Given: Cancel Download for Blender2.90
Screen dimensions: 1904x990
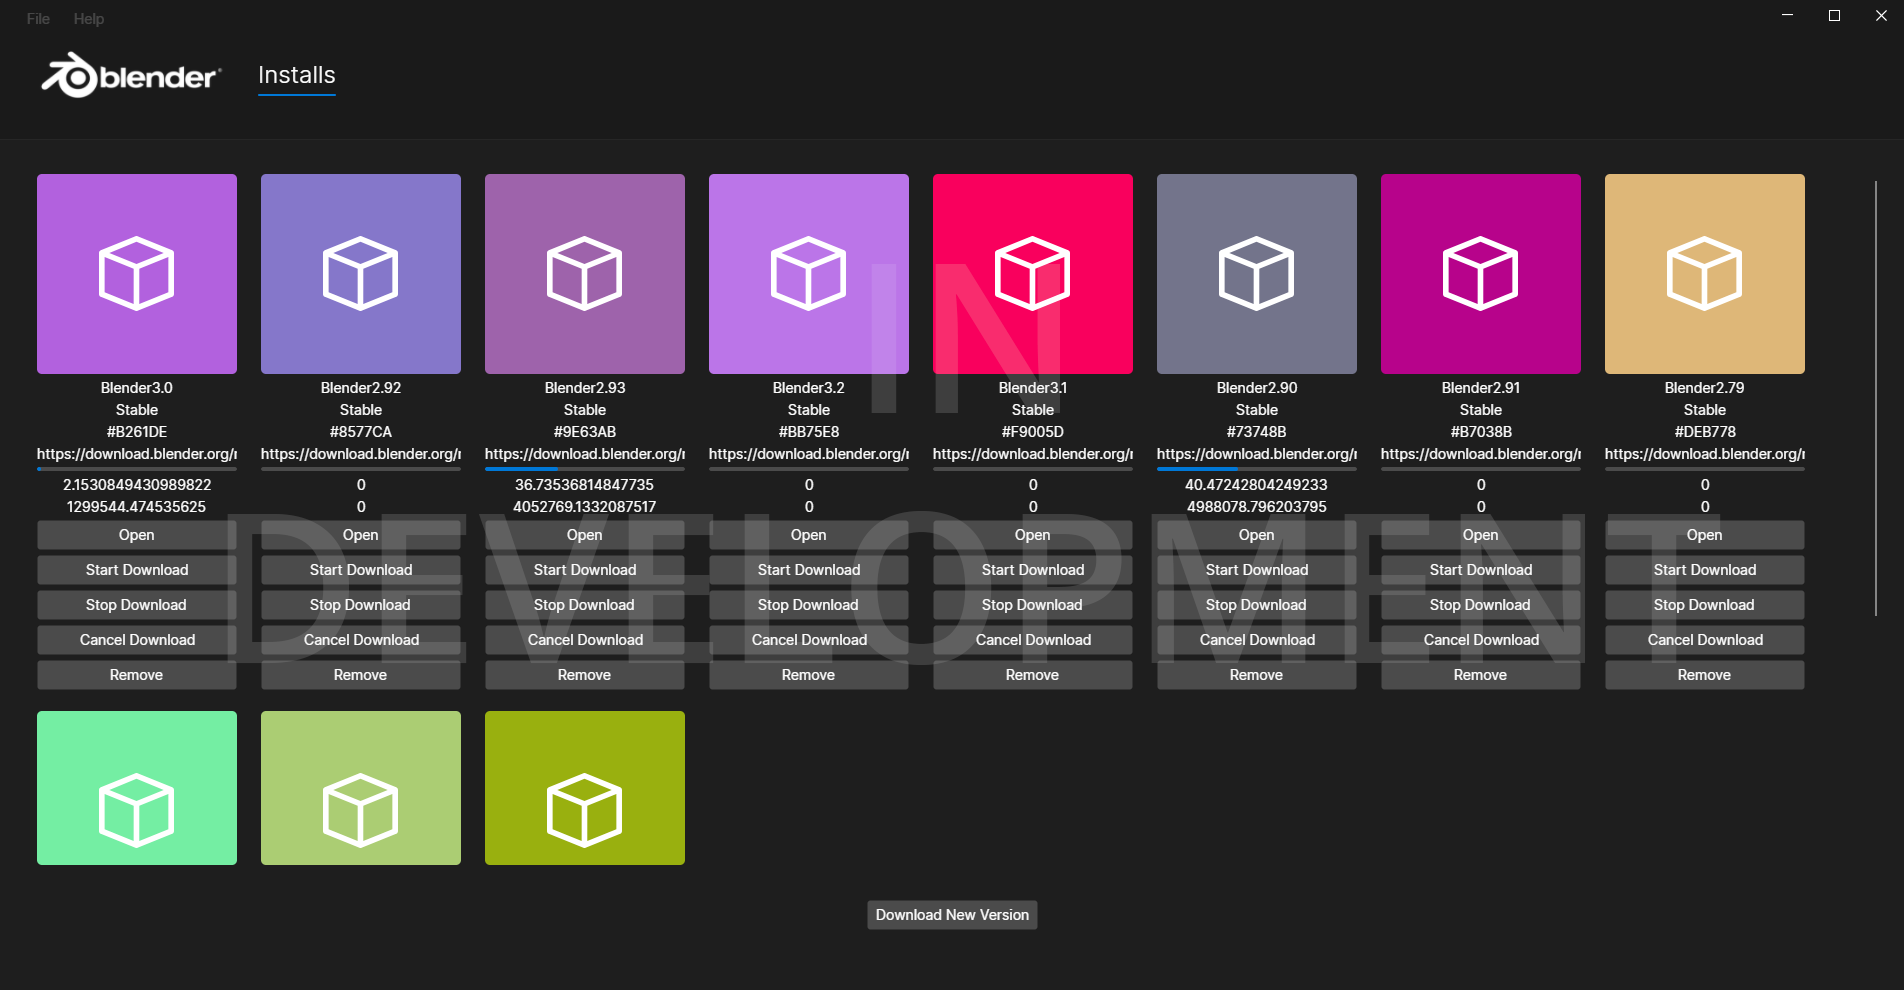Looking at the screenshot, I should click(x=1257, y=640).
